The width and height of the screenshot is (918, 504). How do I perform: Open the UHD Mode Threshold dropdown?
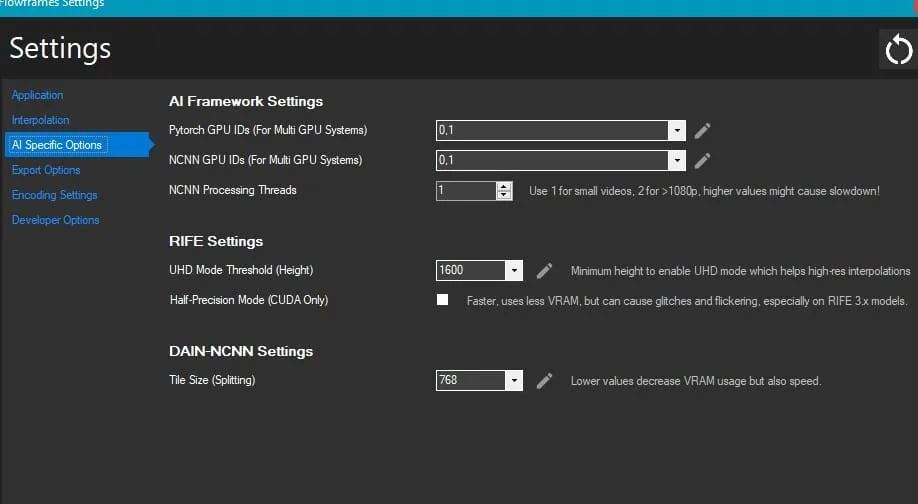pyautogui.click(x=513, y=270)
